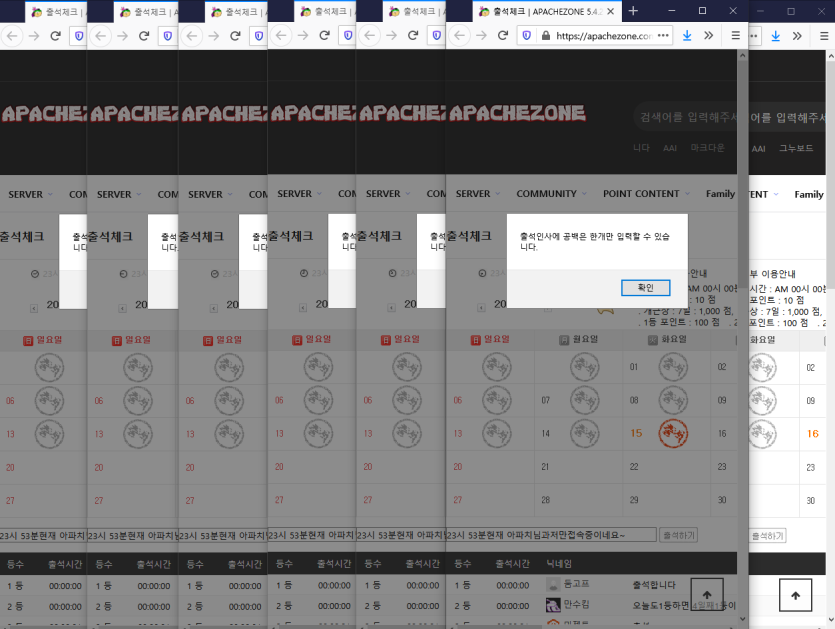Image resolution: width=835 pixels, height=629 pixels.
Task: Open the hamburger menu in the front window
Action: click(735, 35)
